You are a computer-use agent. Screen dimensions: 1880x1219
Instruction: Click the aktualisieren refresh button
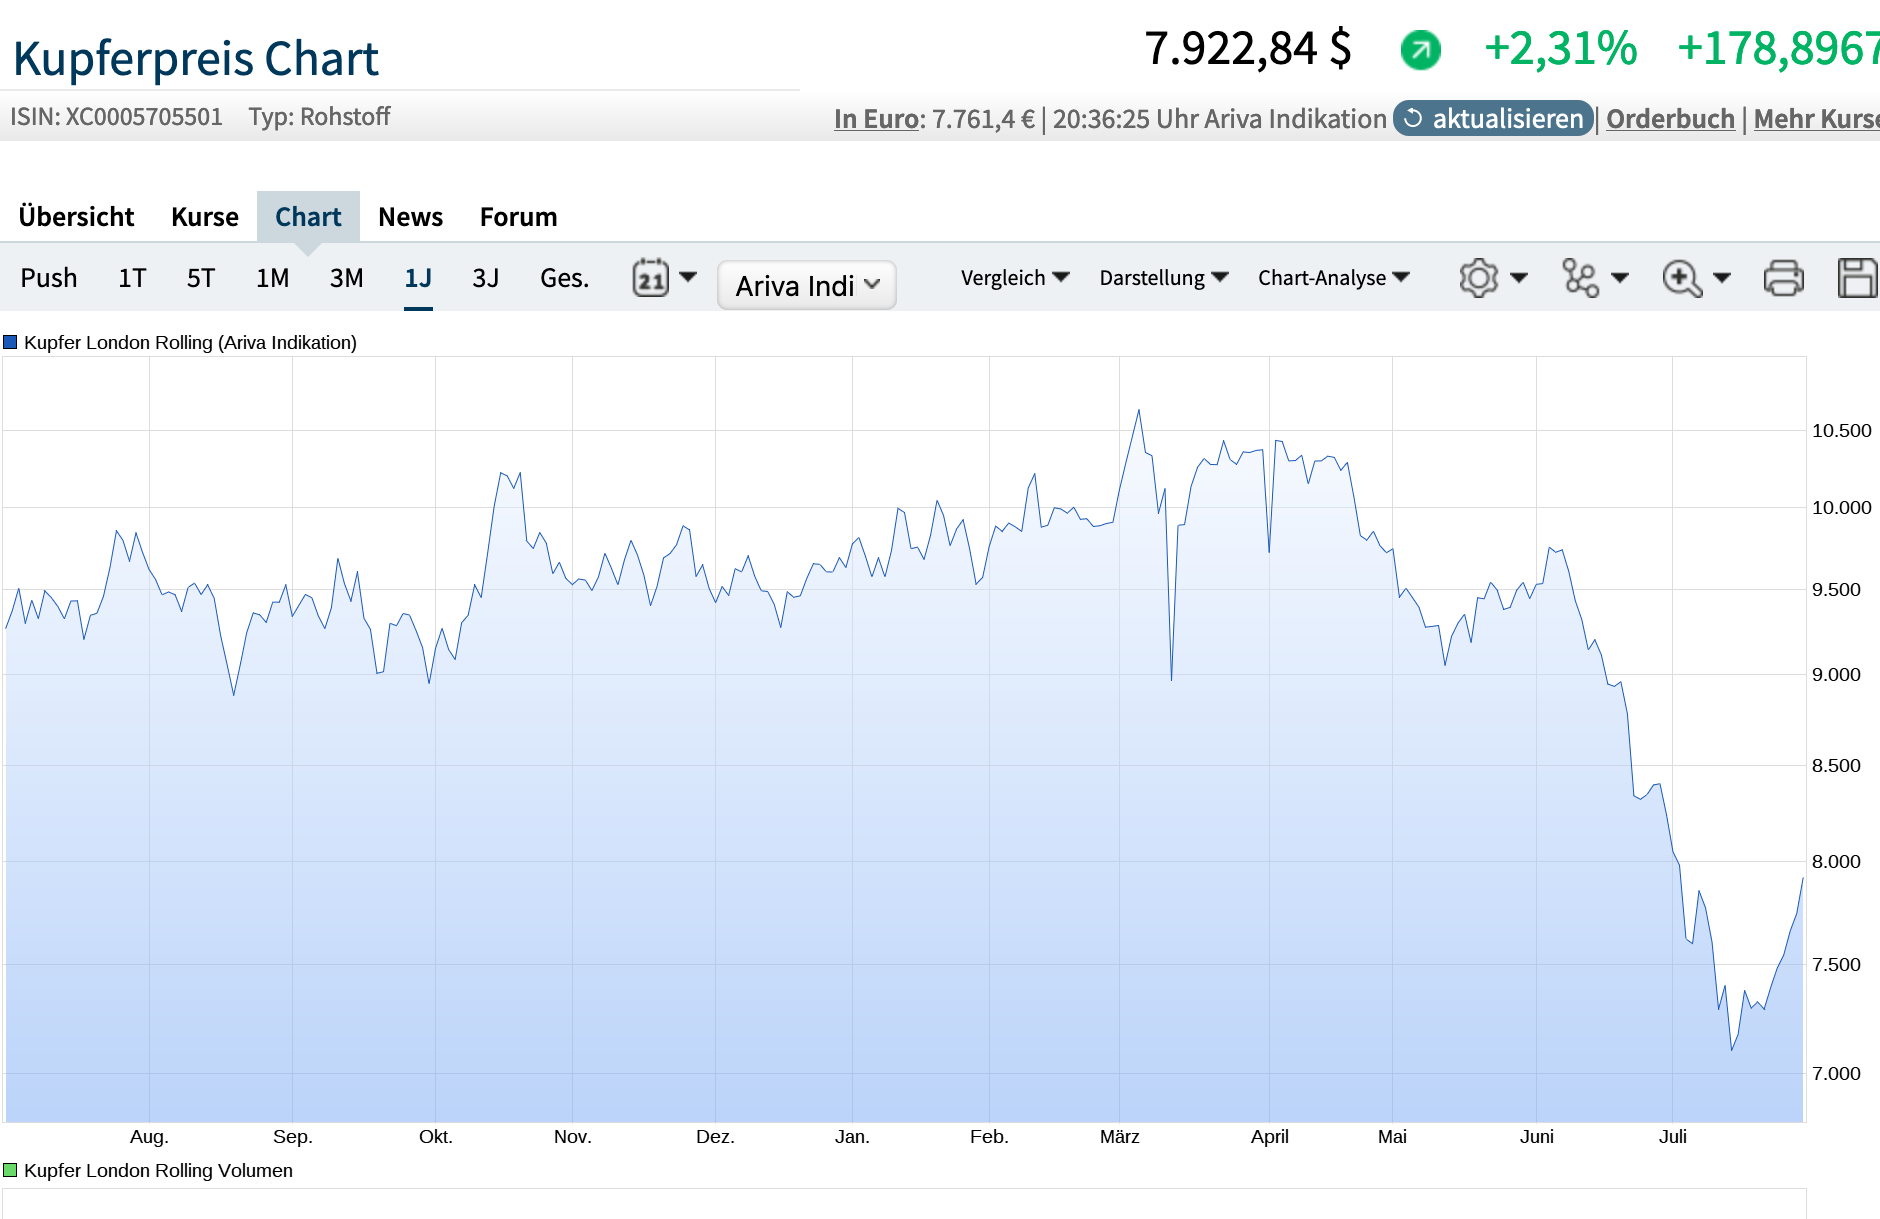click(x=1493, y=118)
